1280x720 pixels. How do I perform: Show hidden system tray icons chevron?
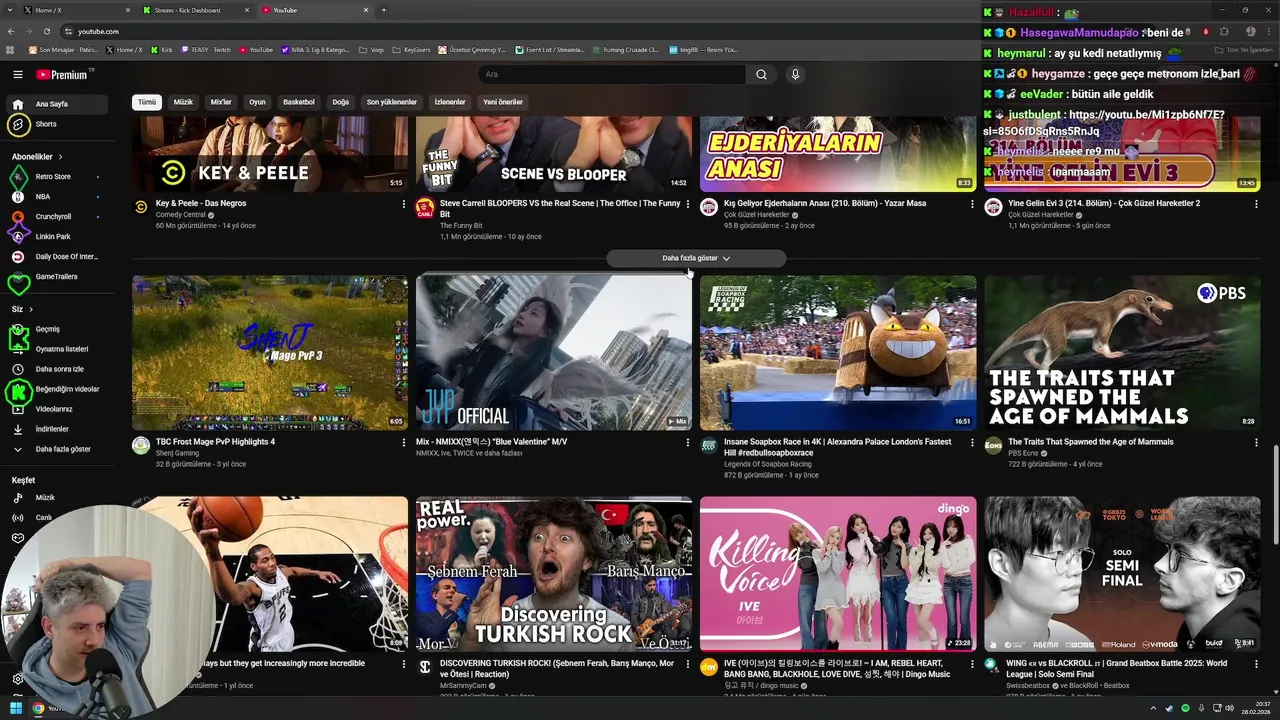coord(1153,708)
